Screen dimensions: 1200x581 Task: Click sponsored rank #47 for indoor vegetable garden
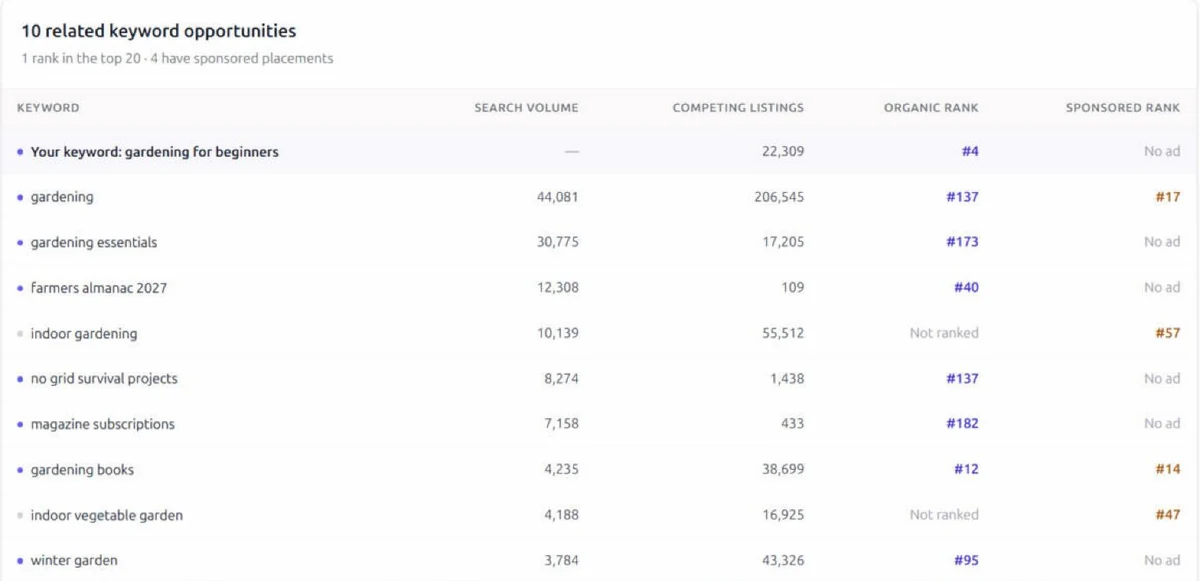tap(1168, 515)
